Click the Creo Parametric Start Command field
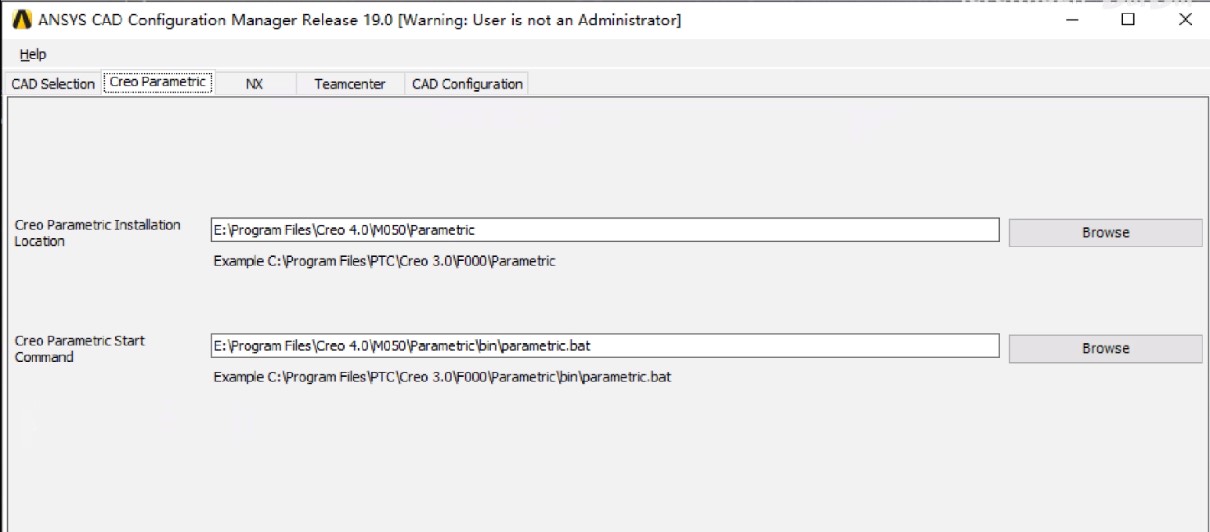The image size is (1210, 532). point(605,346)
